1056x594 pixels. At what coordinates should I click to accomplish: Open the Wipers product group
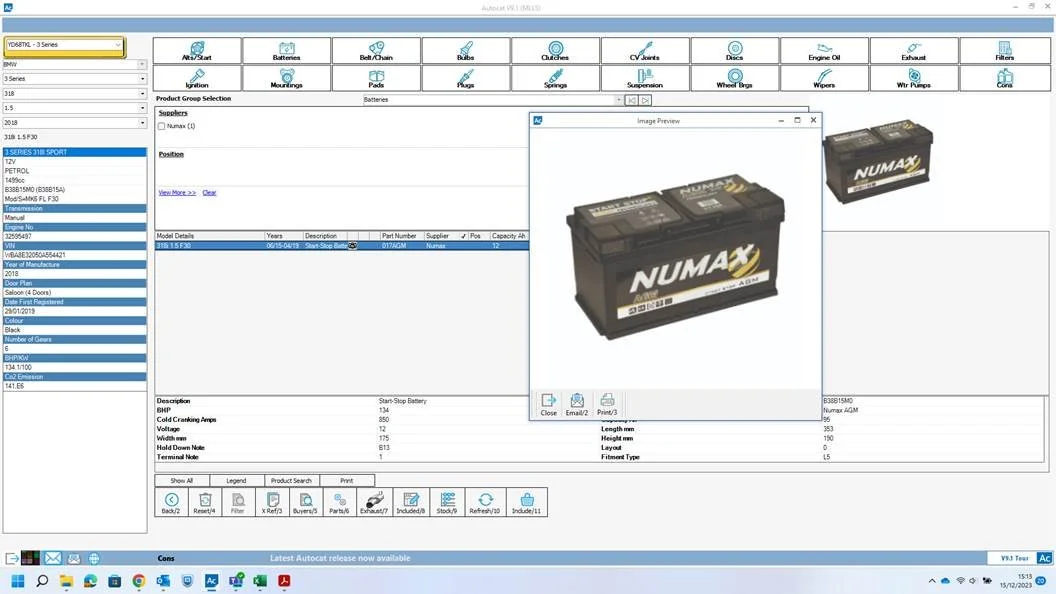(824, 78)
